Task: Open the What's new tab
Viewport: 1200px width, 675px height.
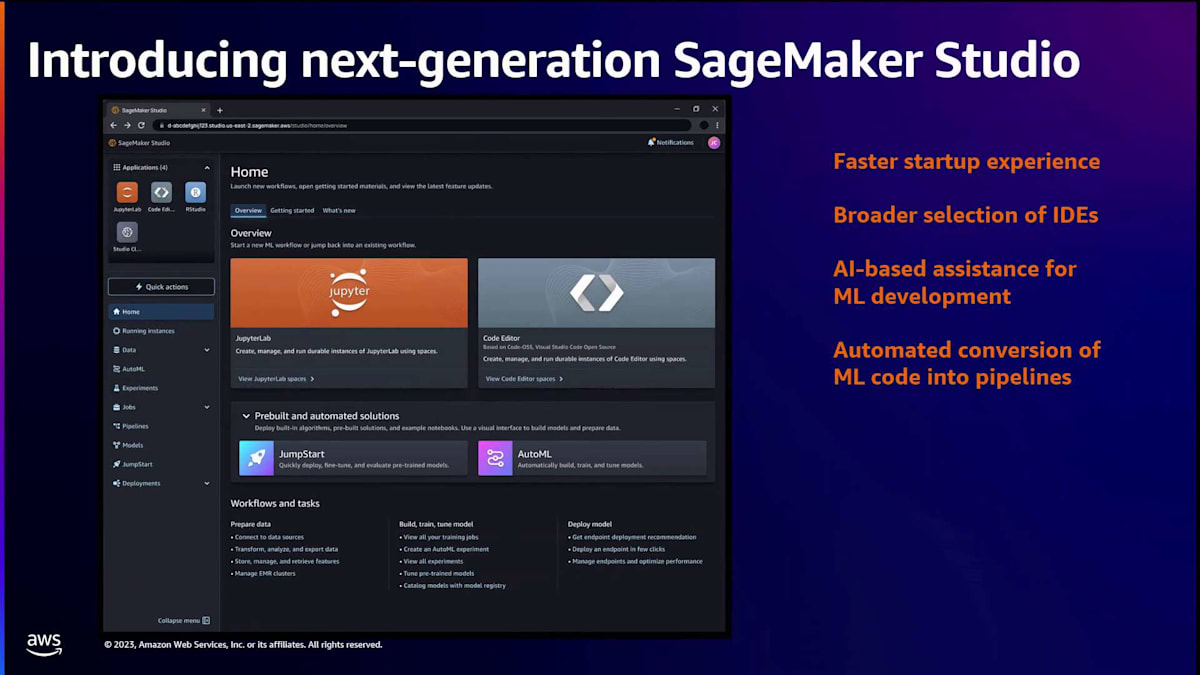Action: [339, 210]
